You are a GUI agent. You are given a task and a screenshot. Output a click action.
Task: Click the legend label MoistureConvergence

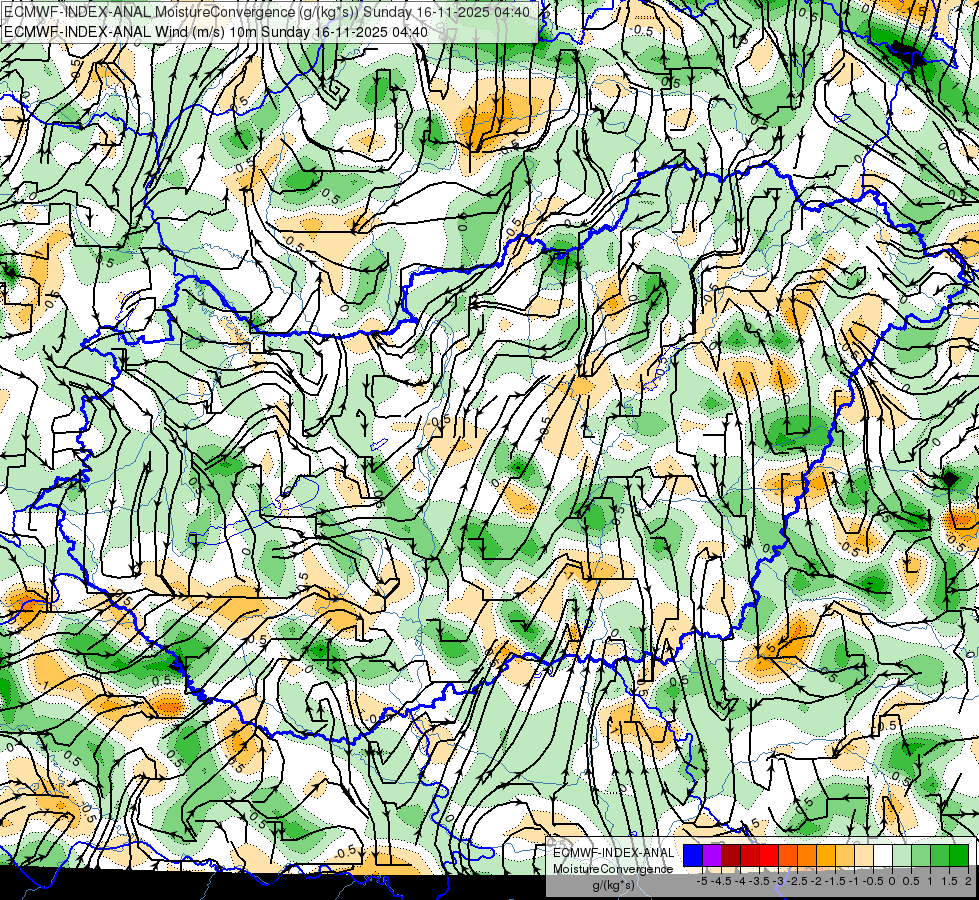coord(613,869)
